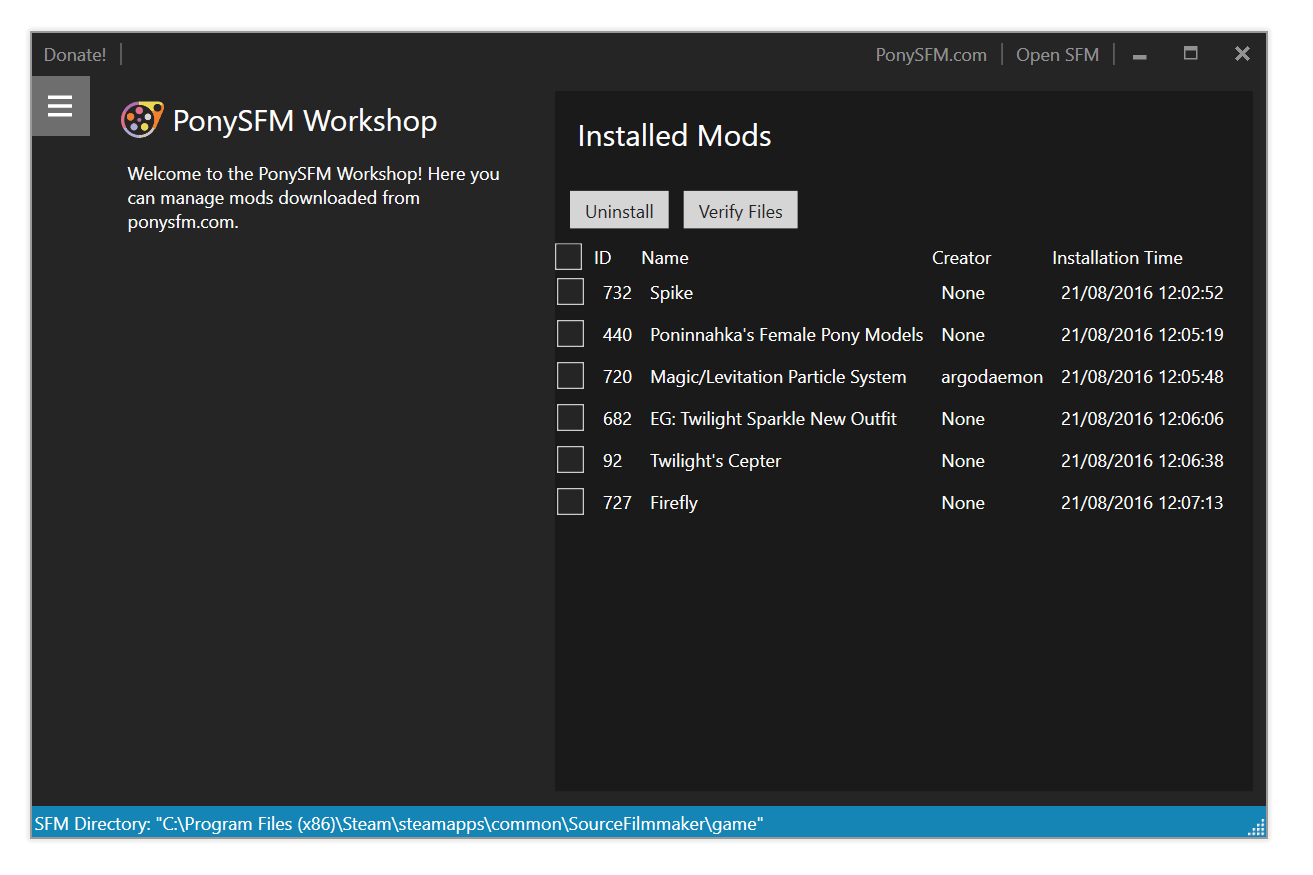The width and height of the screenshot is (1313, 875).
Task: Click installation time 21/08/2016 12:05:48
Action: [1142, 377]
